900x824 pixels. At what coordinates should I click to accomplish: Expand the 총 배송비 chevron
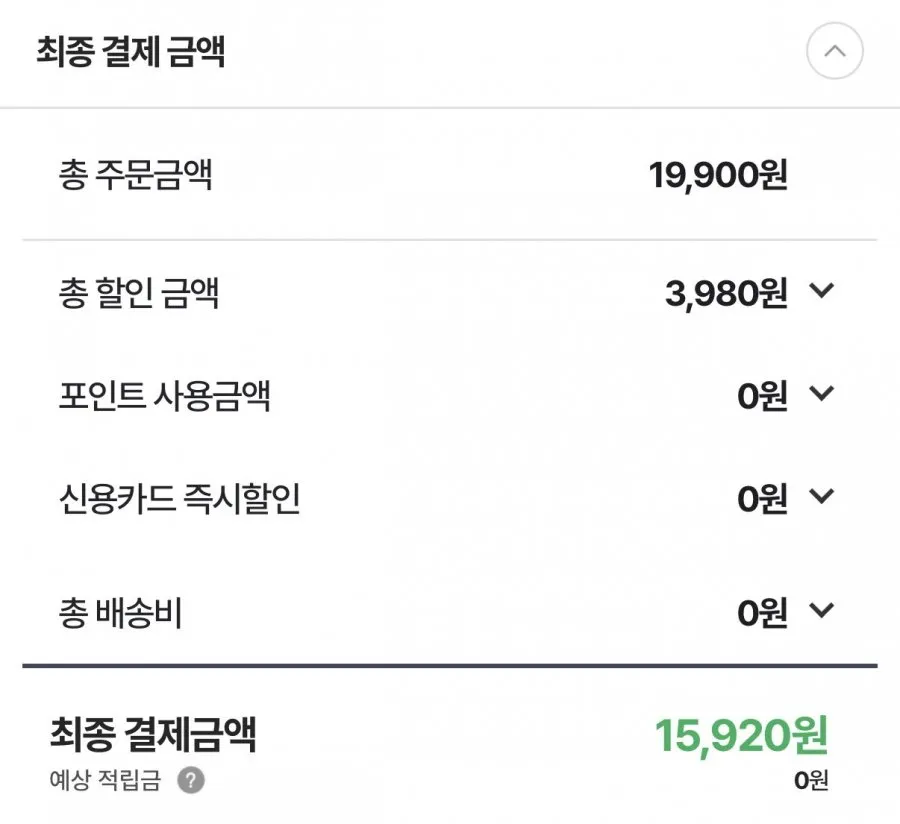point(821,610)
